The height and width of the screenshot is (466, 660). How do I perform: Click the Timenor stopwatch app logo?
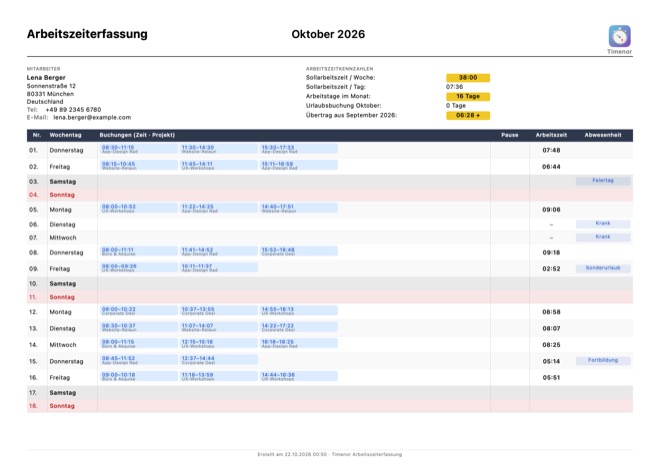pyautogui.click(x=619, y=36)
